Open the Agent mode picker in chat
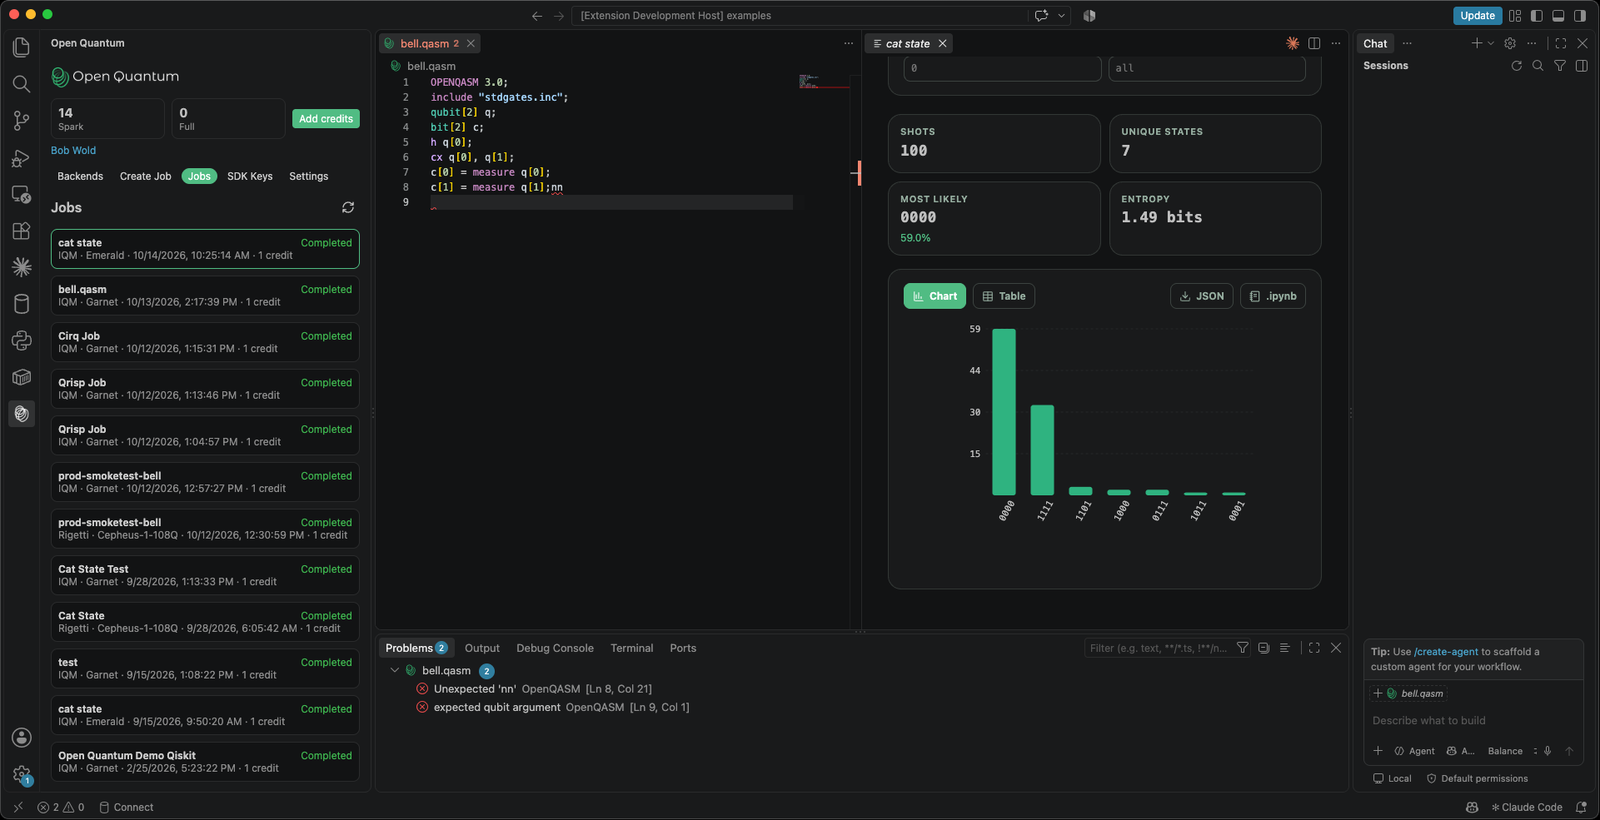1600x820 pixels. click(x=1414, y=751)
